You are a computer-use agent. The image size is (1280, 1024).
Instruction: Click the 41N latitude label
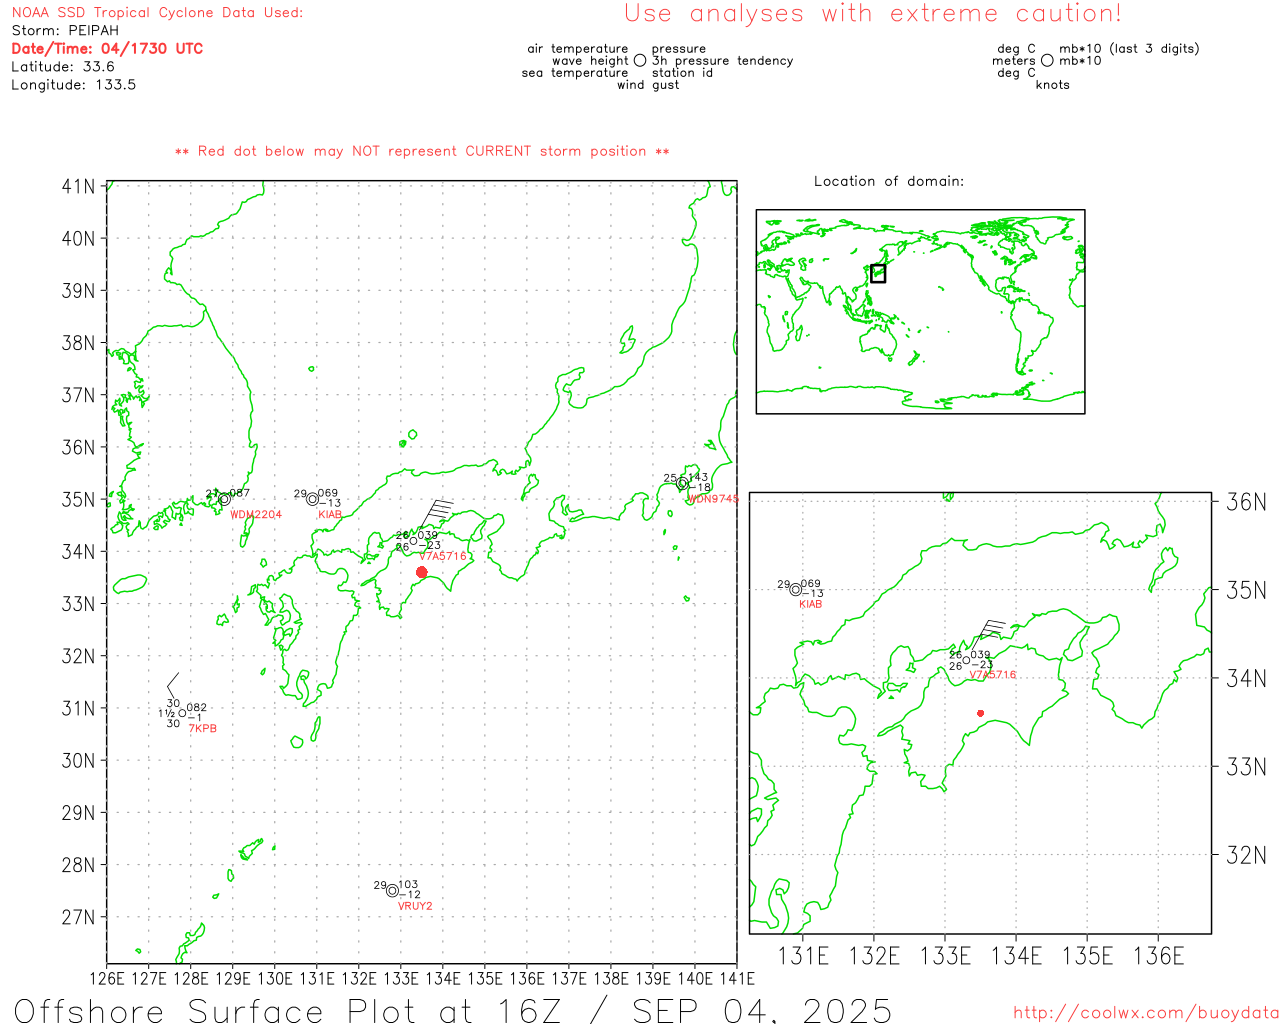[x=78, y=187]
